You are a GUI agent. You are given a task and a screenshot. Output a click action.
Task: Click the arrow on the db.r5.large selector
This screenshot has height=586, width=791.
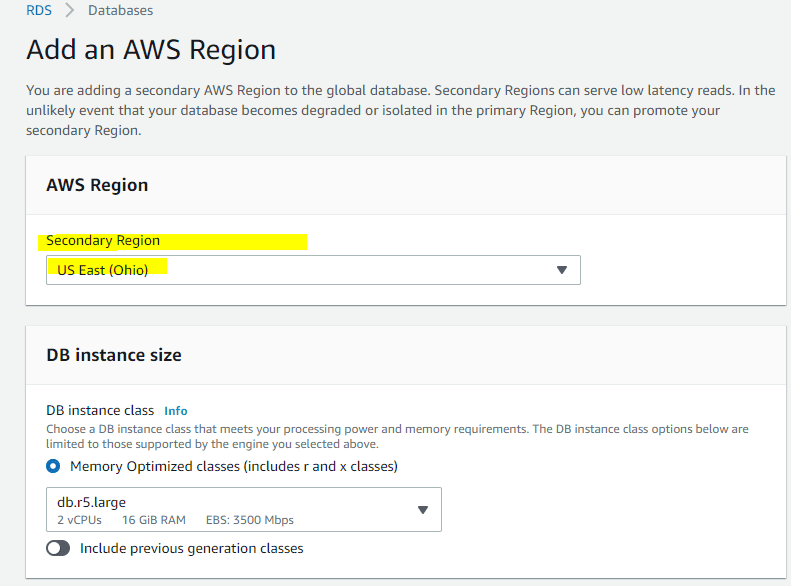pos(423,510)
